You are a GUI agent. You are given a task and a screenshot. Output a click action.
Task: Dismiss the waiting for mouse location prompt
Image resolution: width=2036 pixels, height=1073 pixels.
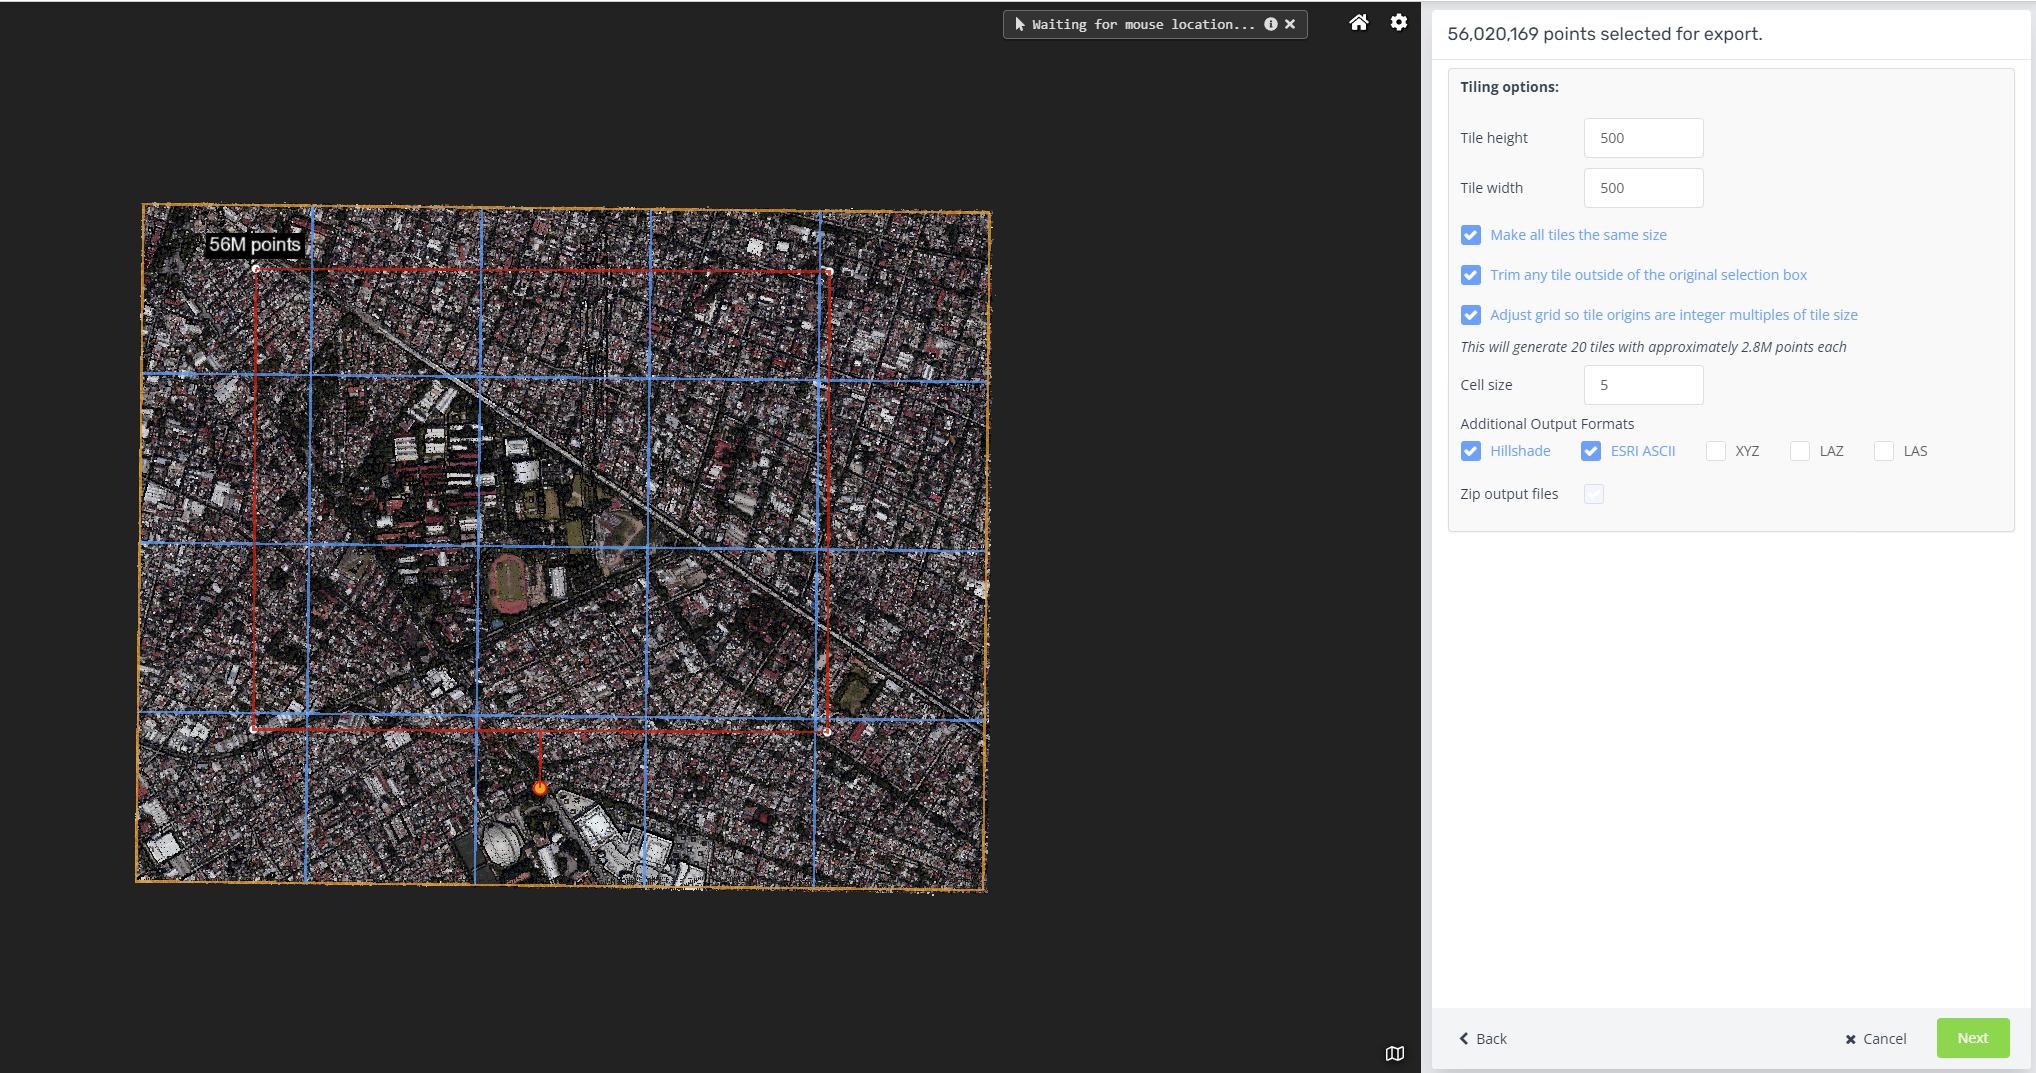click(1290, 24)
